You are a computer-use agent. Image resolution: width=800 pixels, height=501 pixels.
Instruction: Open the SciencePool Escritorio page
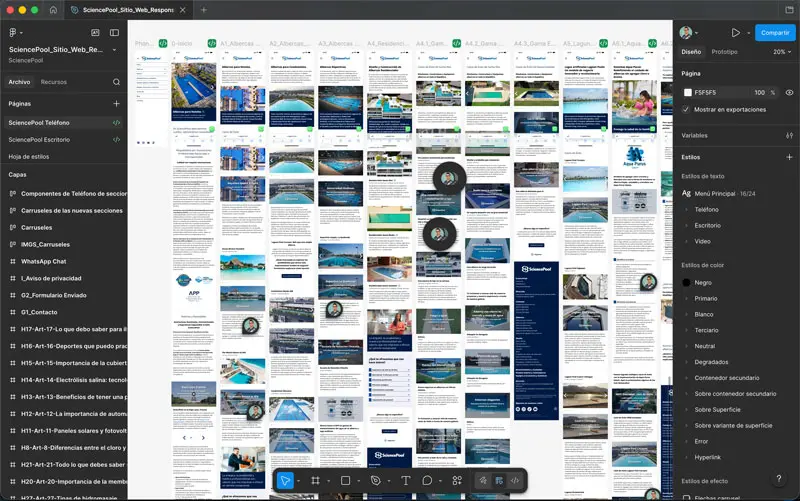click(x=39, y=140)
